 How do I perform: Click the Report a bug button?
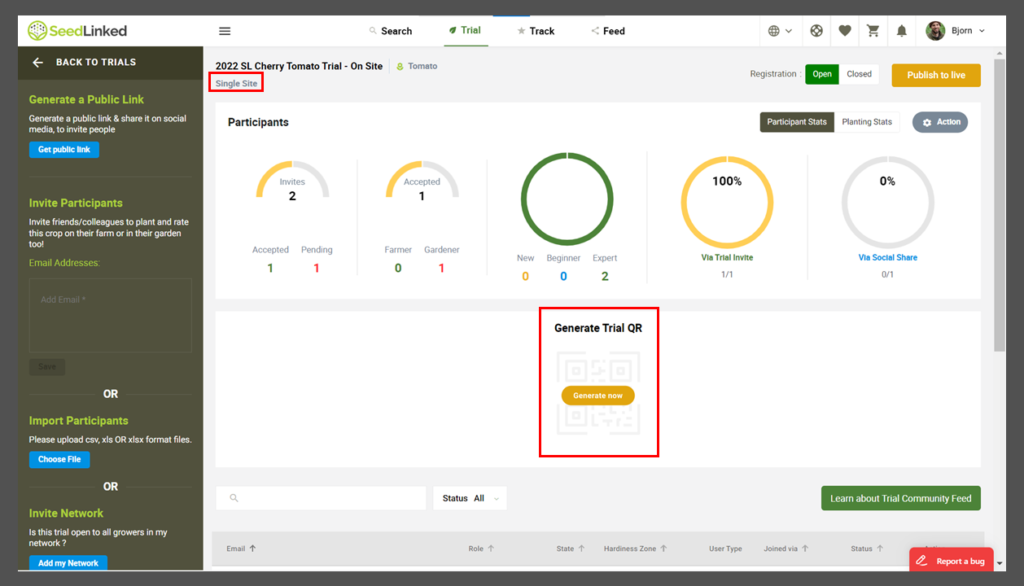pyautogui.click(x=952, y=561)
